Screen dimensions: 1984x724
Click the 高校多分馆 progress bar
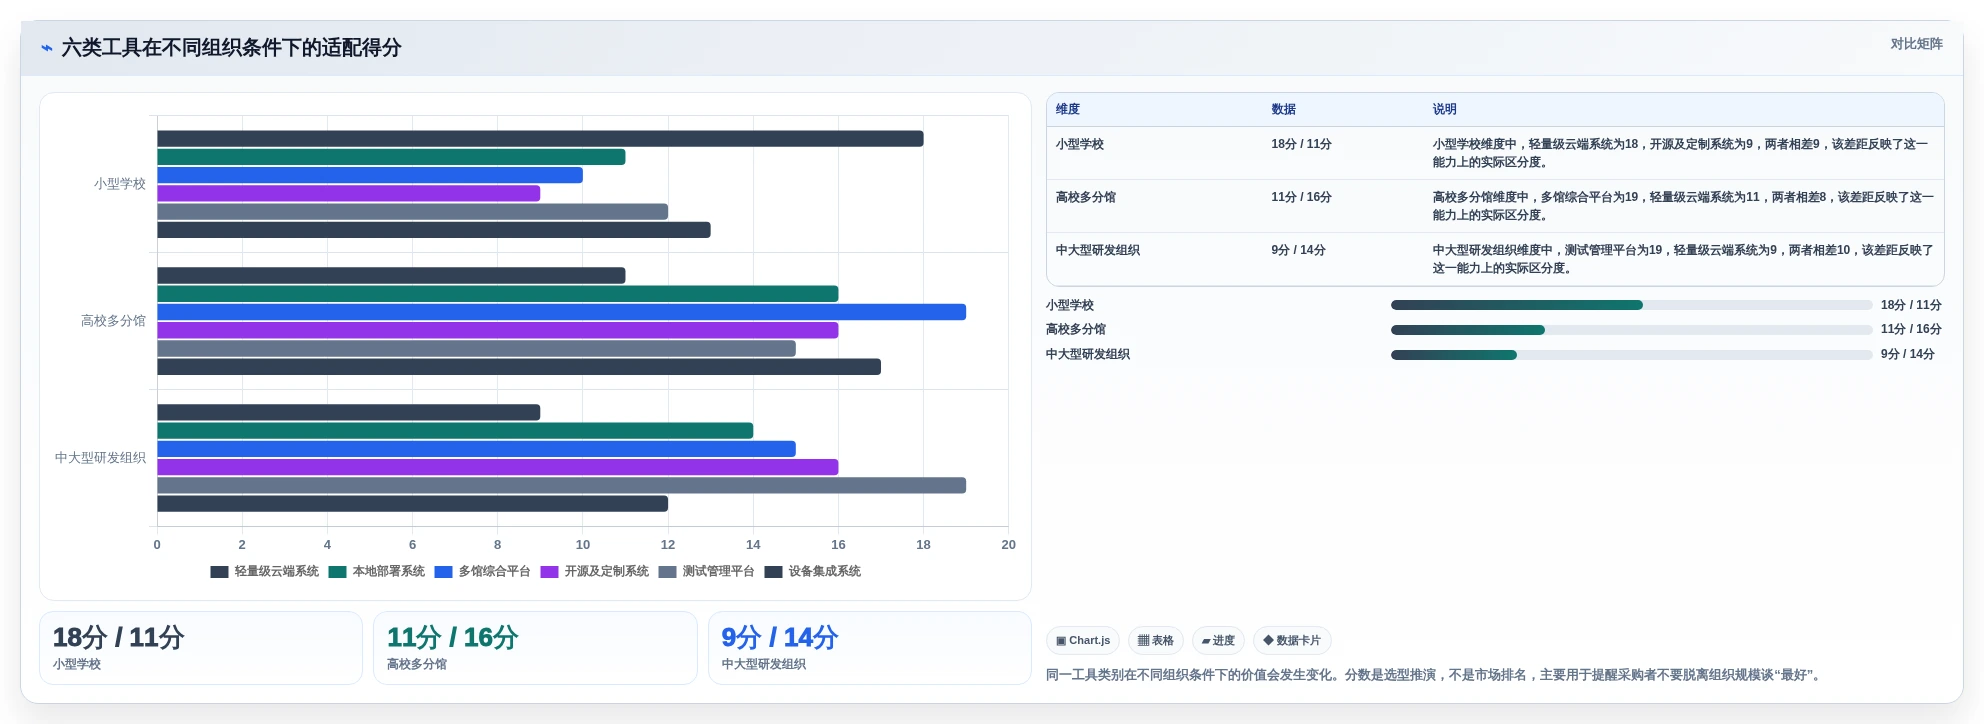[1631, 330]
